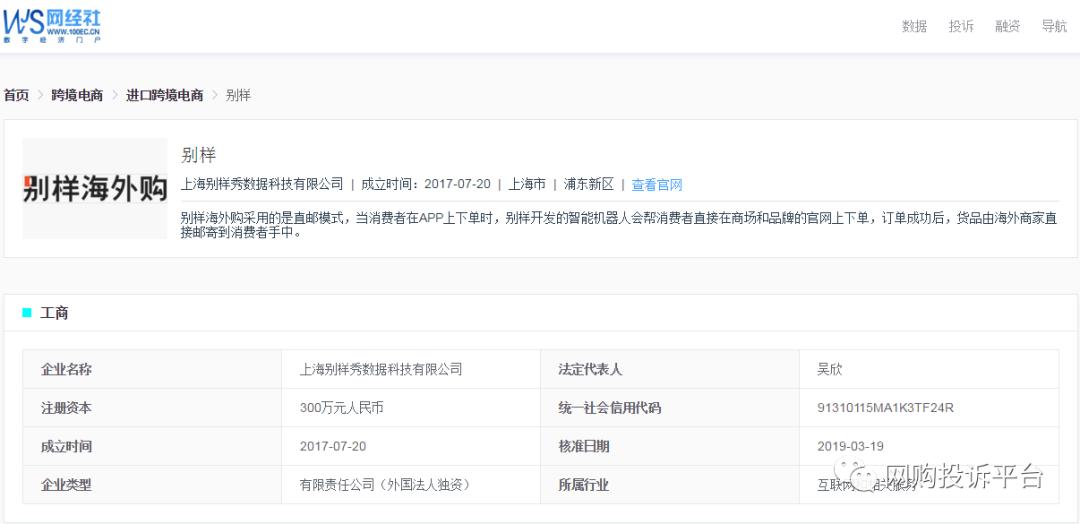Select the 别样 breadcrumb text
Screen dimensions: 1080x524
(238, 96)
